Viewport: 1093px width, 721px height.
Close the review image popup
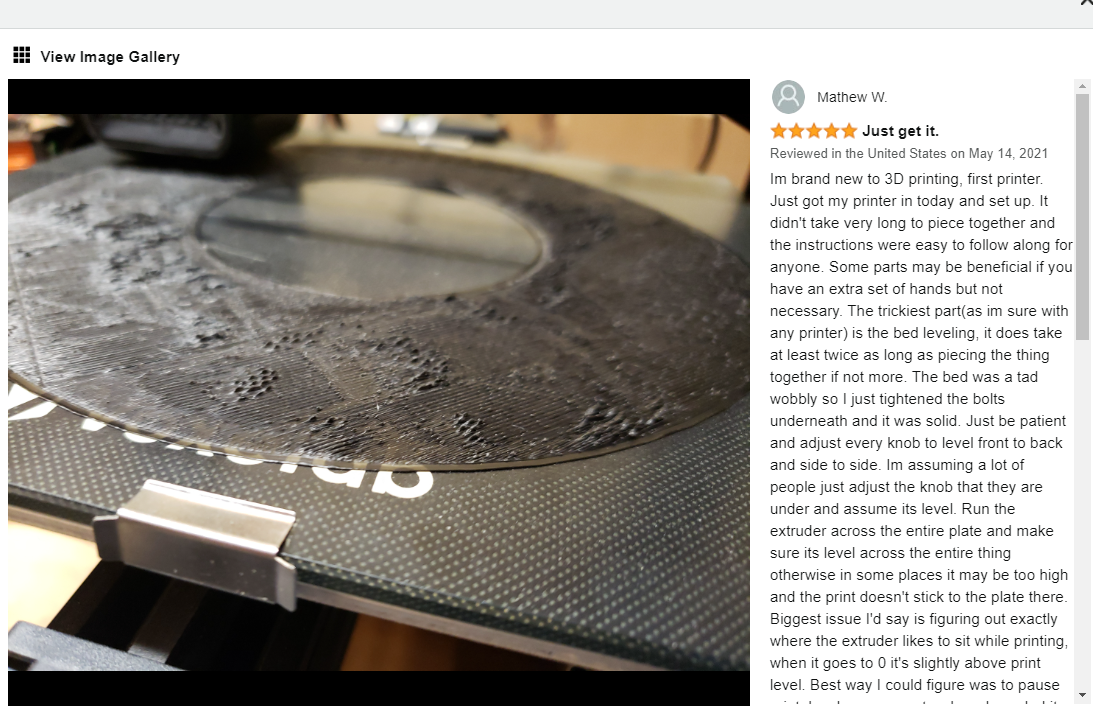[1085, 3]
